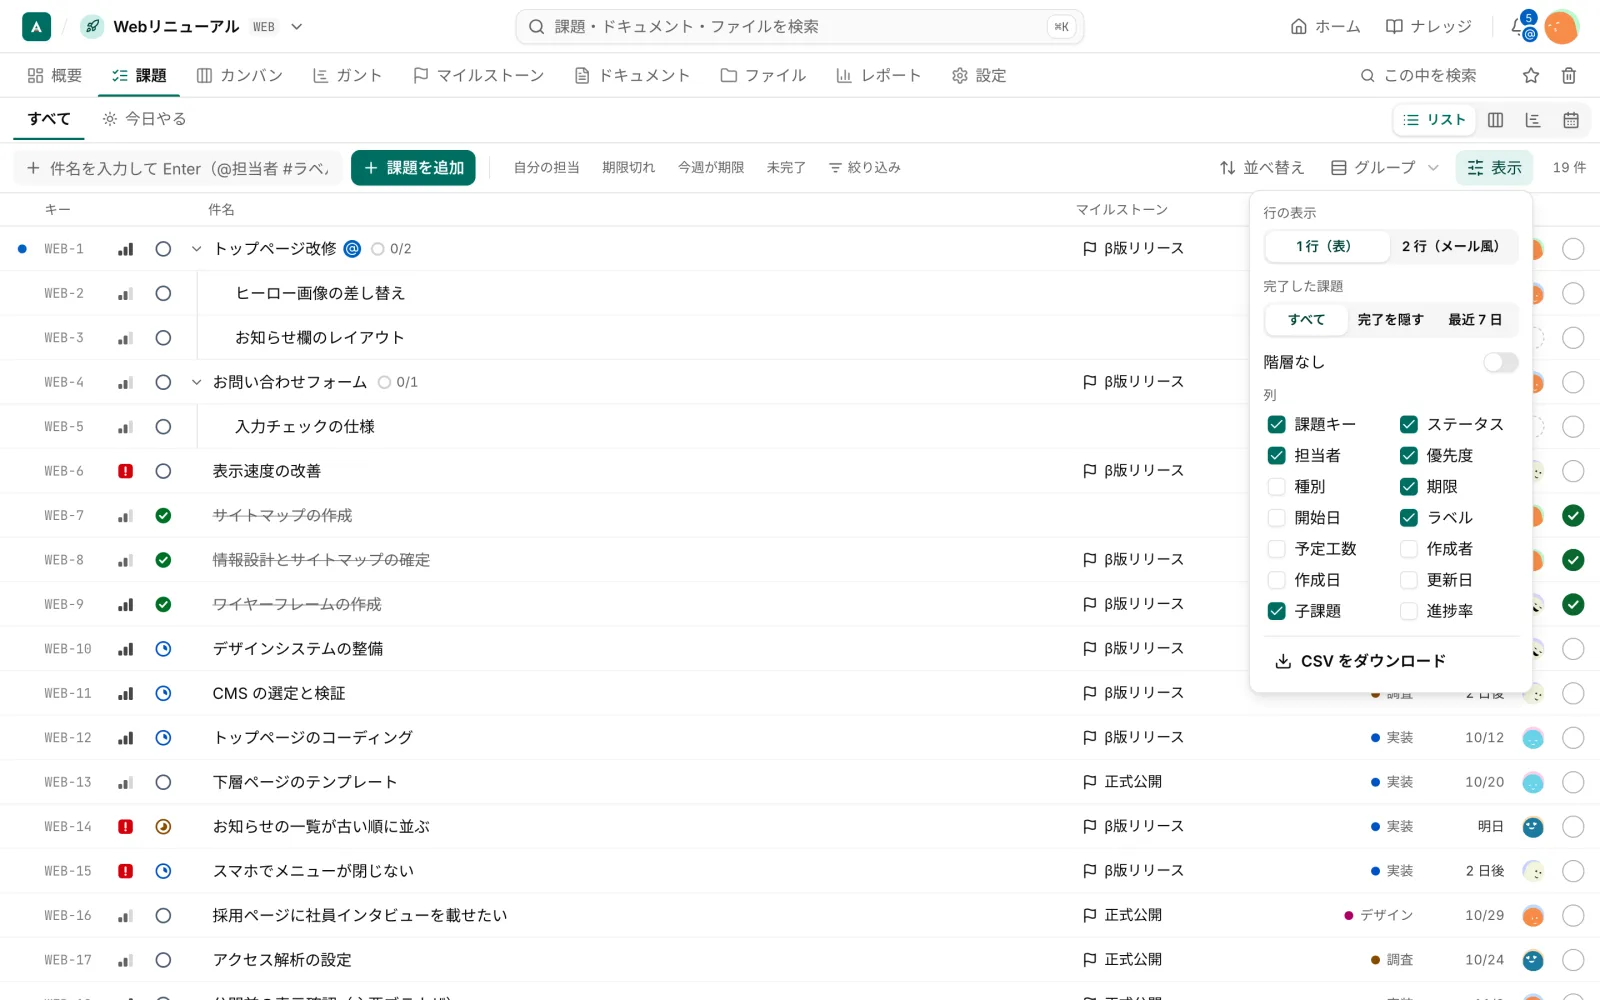Viewport: 1600px width, 1000px height.
Task: Mark WEB-17 complete with circle checkbox
Action: click(1573, 960)
